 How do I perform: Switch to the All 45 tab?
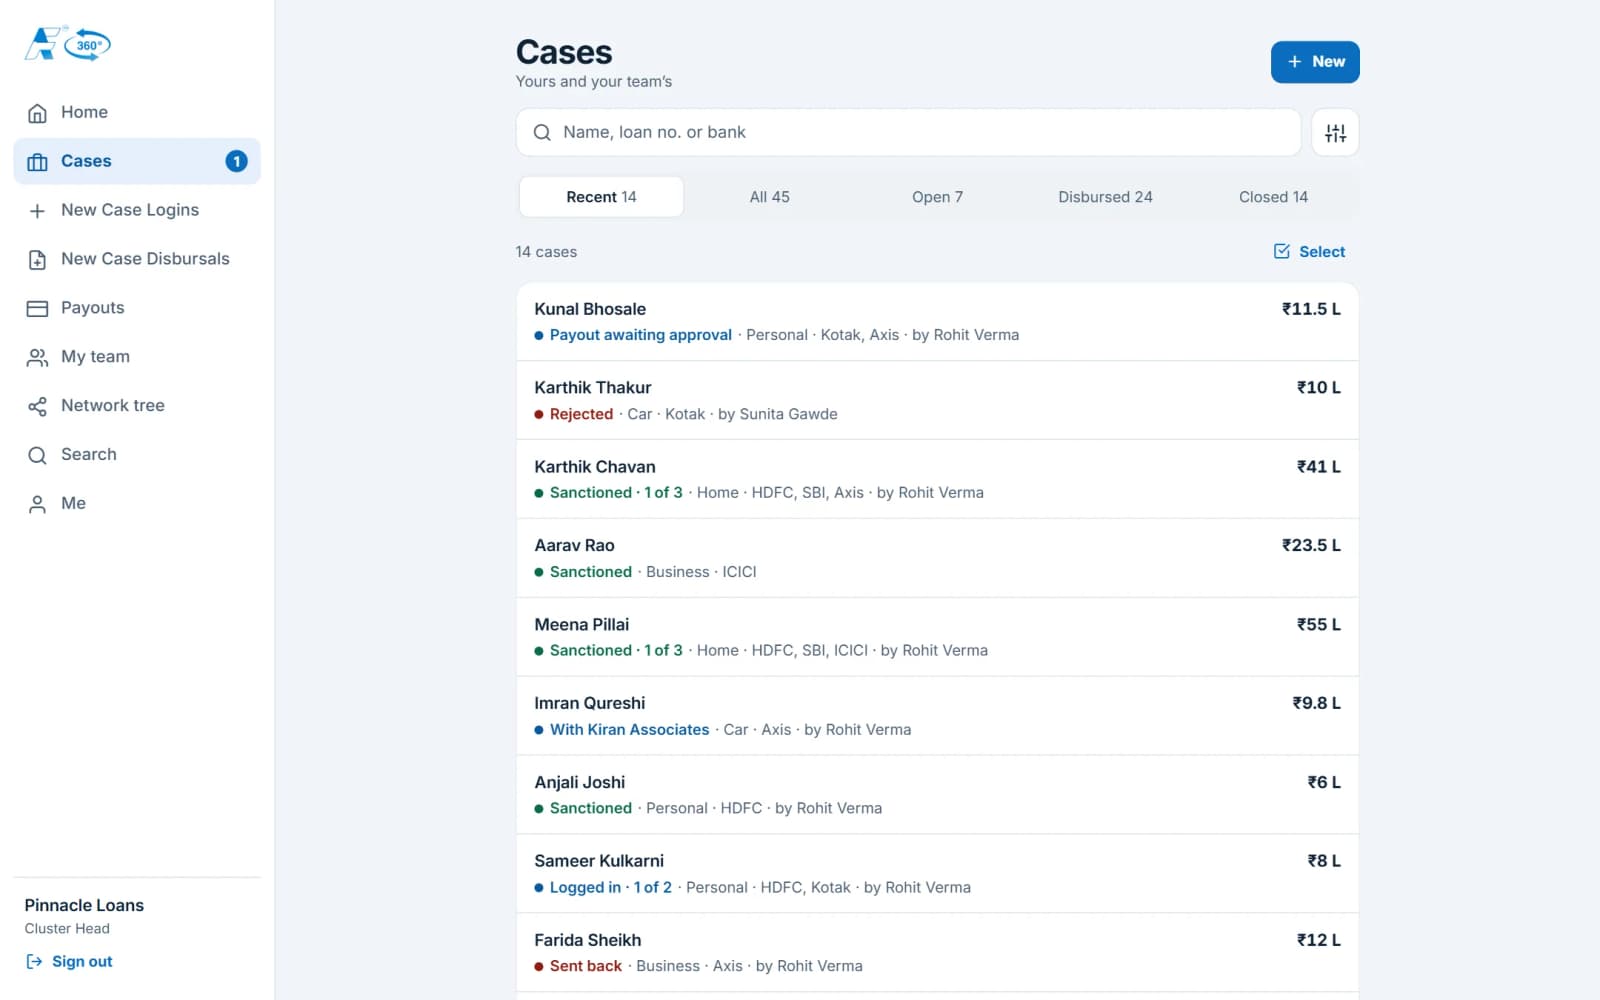[x=769, y=197]
